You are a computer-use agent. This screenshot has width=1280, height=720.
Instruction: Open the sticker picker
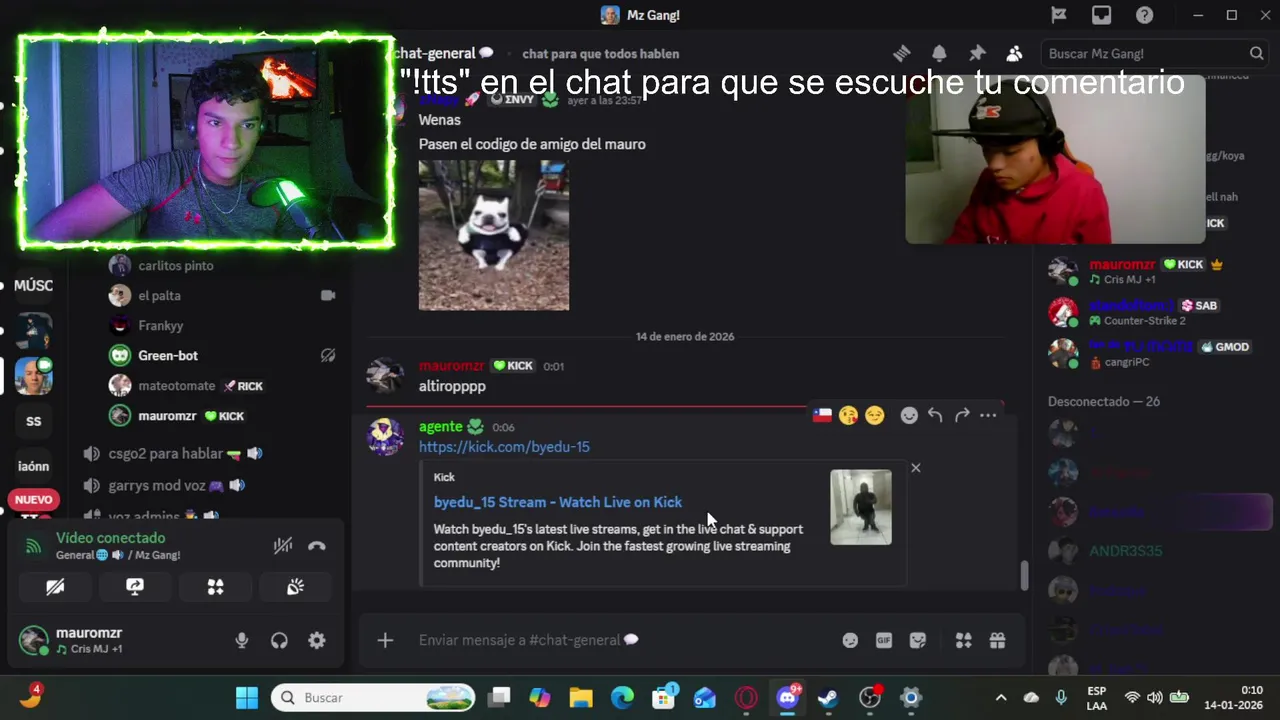coord(918,640)
